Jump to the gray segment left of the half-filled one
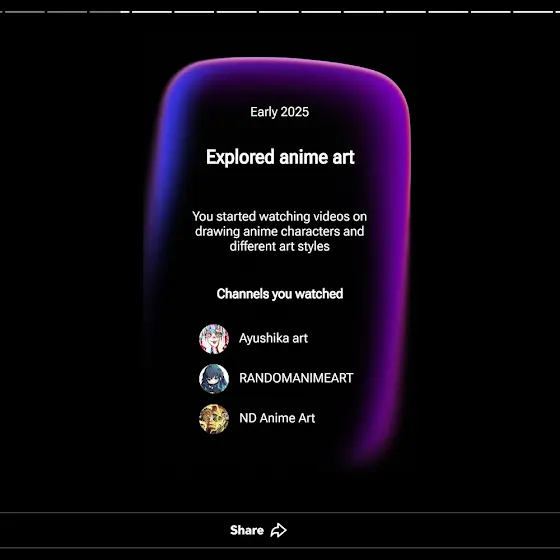Viewport: 560px width, 560px height. coord(67,12)
